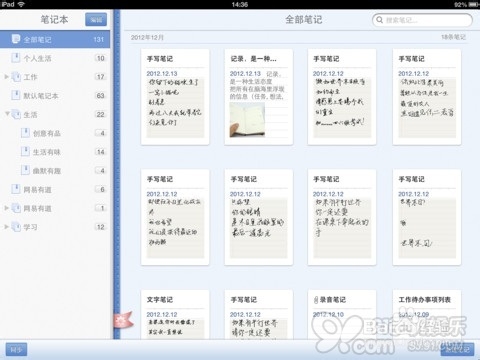Click the 22 count badge of 生活

coord(100,114)
